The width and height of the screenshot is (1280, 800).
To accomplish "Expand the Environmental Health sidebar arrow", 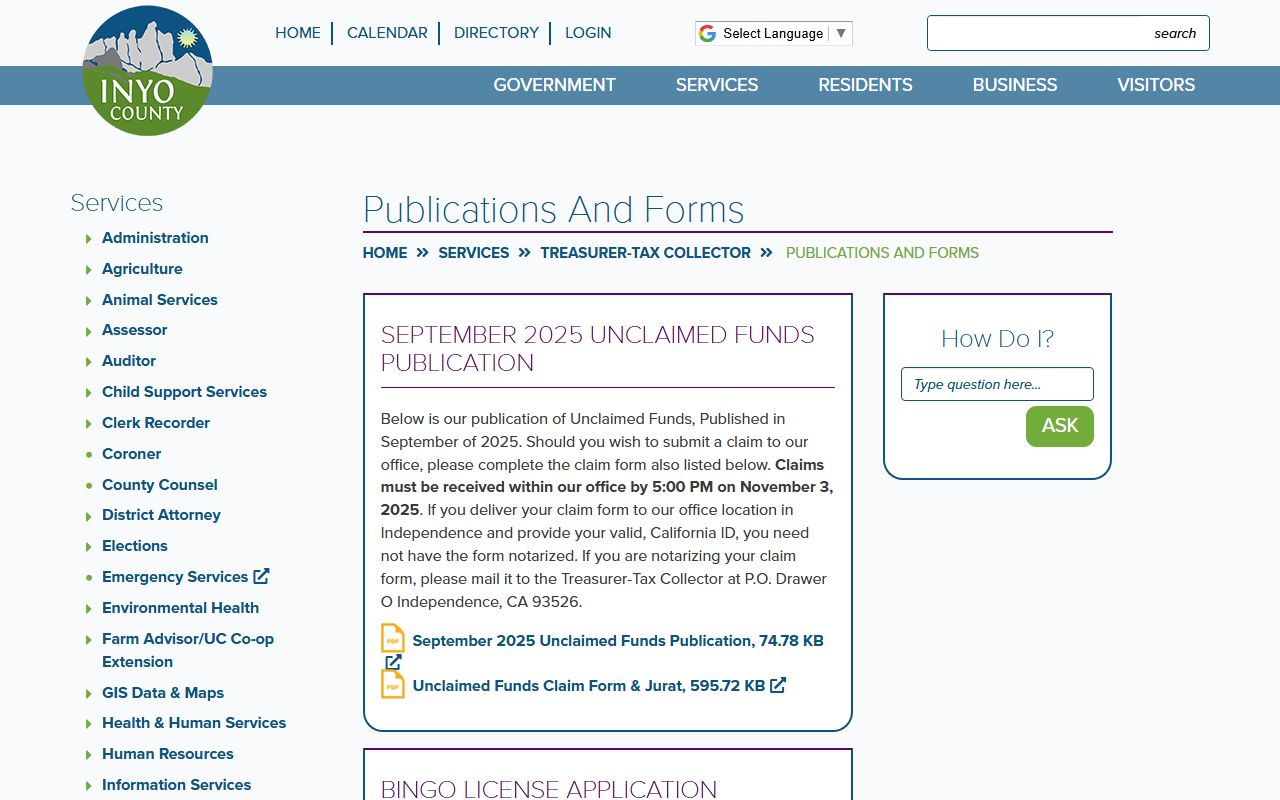I will pyautogui.click(x=89, y=609).
